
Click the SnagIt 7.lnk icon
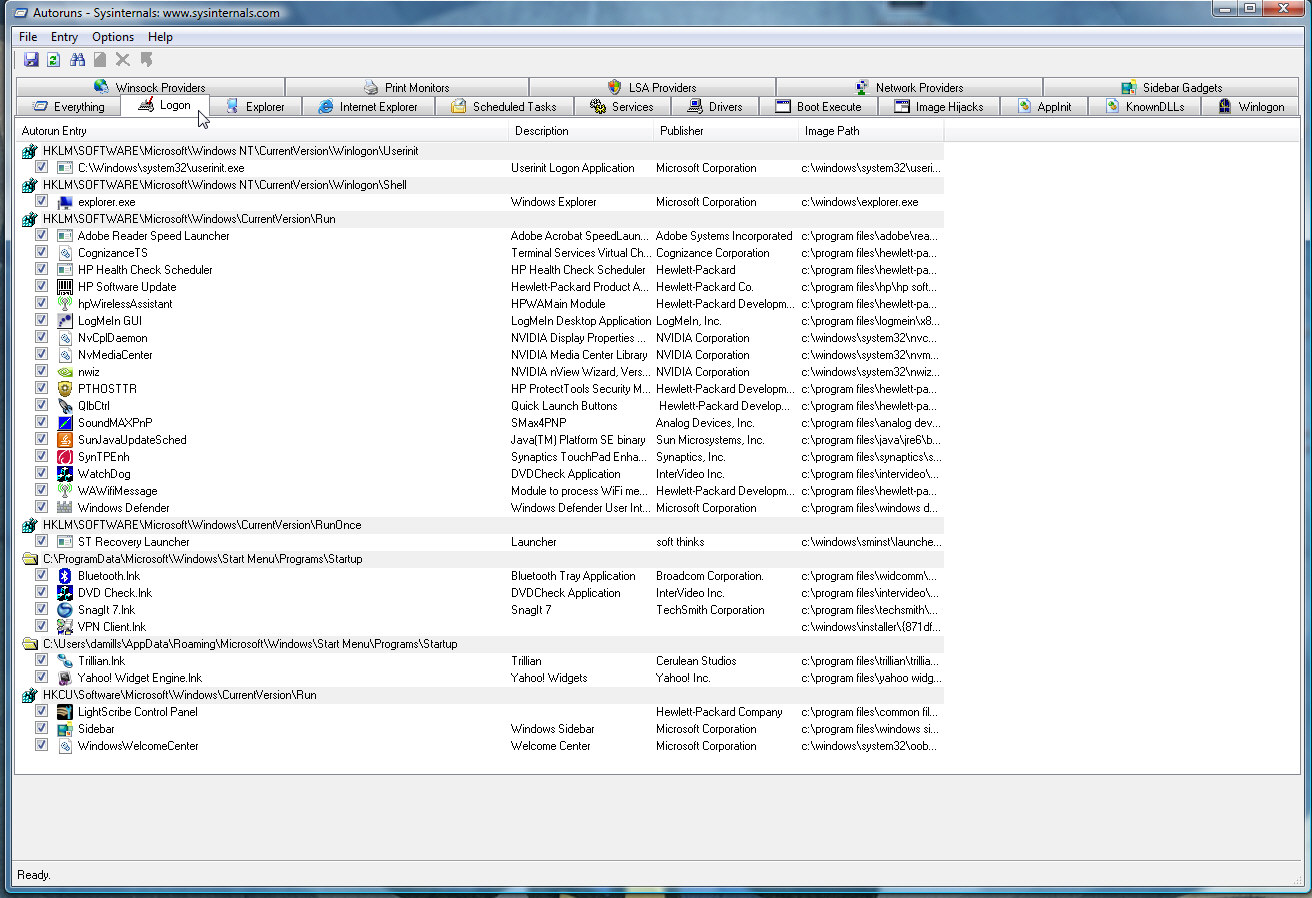(x=65, y=610)
